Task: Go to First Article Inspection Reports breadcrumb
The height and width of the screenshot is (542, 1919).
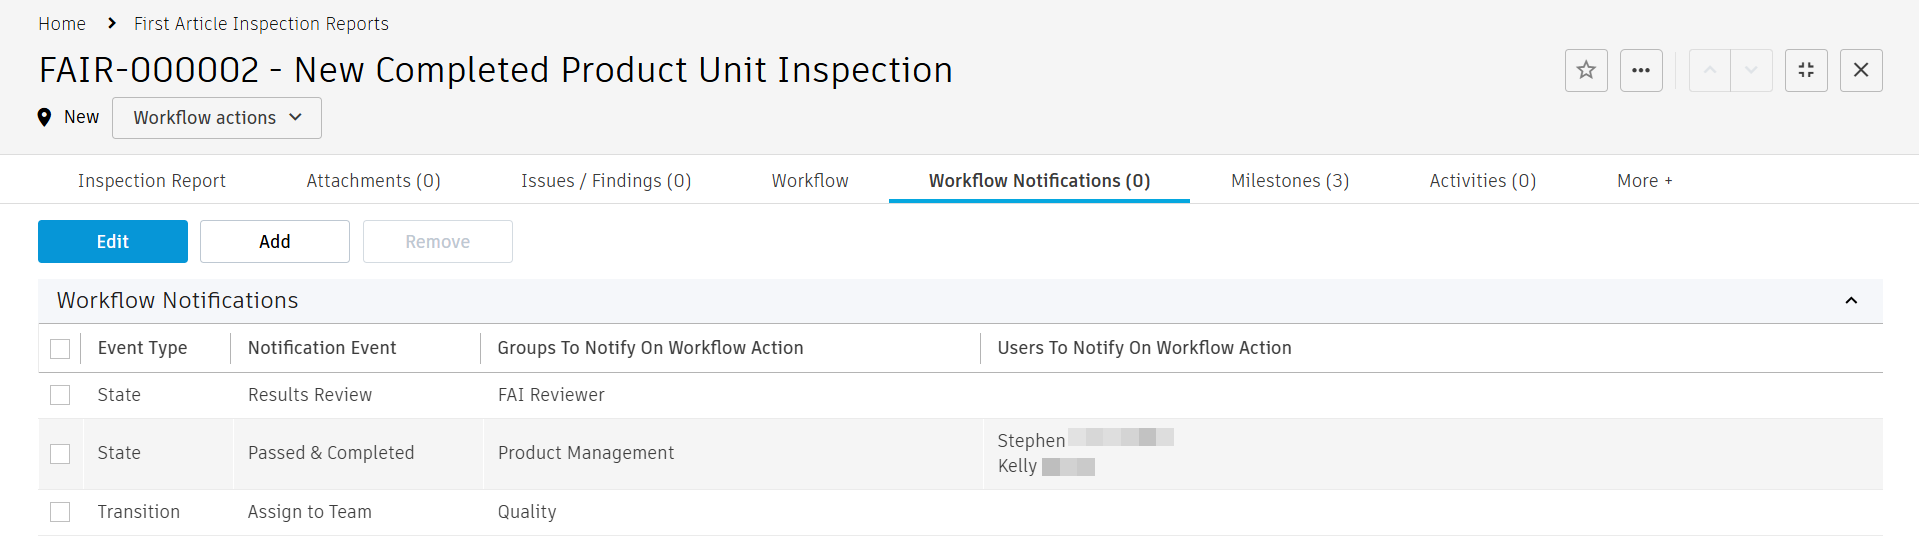Action: (261, 24)
